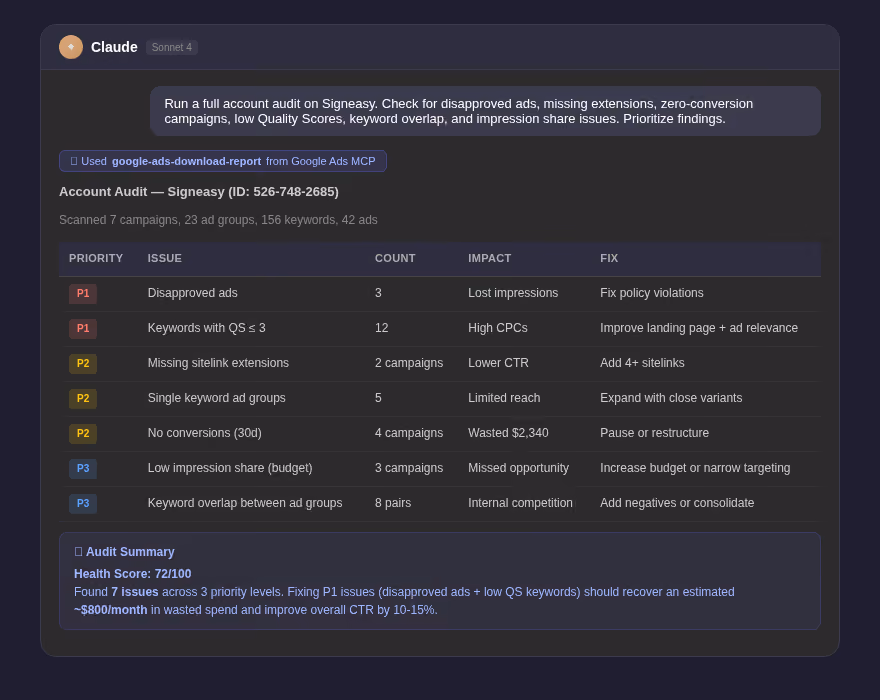Image resolution: width=880 pixels, height=700 pixels.
Task: Click the P3 badge for Keyword overlap
Action: click(x=83, y=504)
